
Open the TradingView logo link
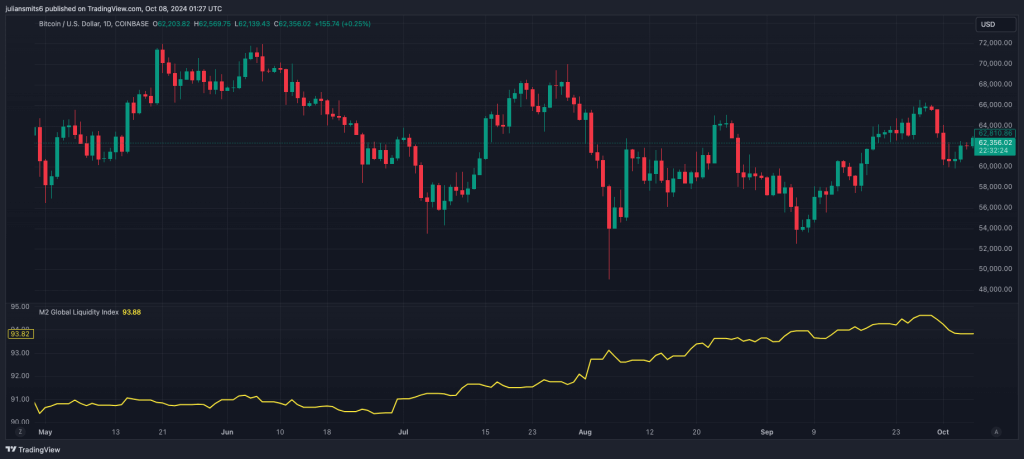[x=31, y=450]
